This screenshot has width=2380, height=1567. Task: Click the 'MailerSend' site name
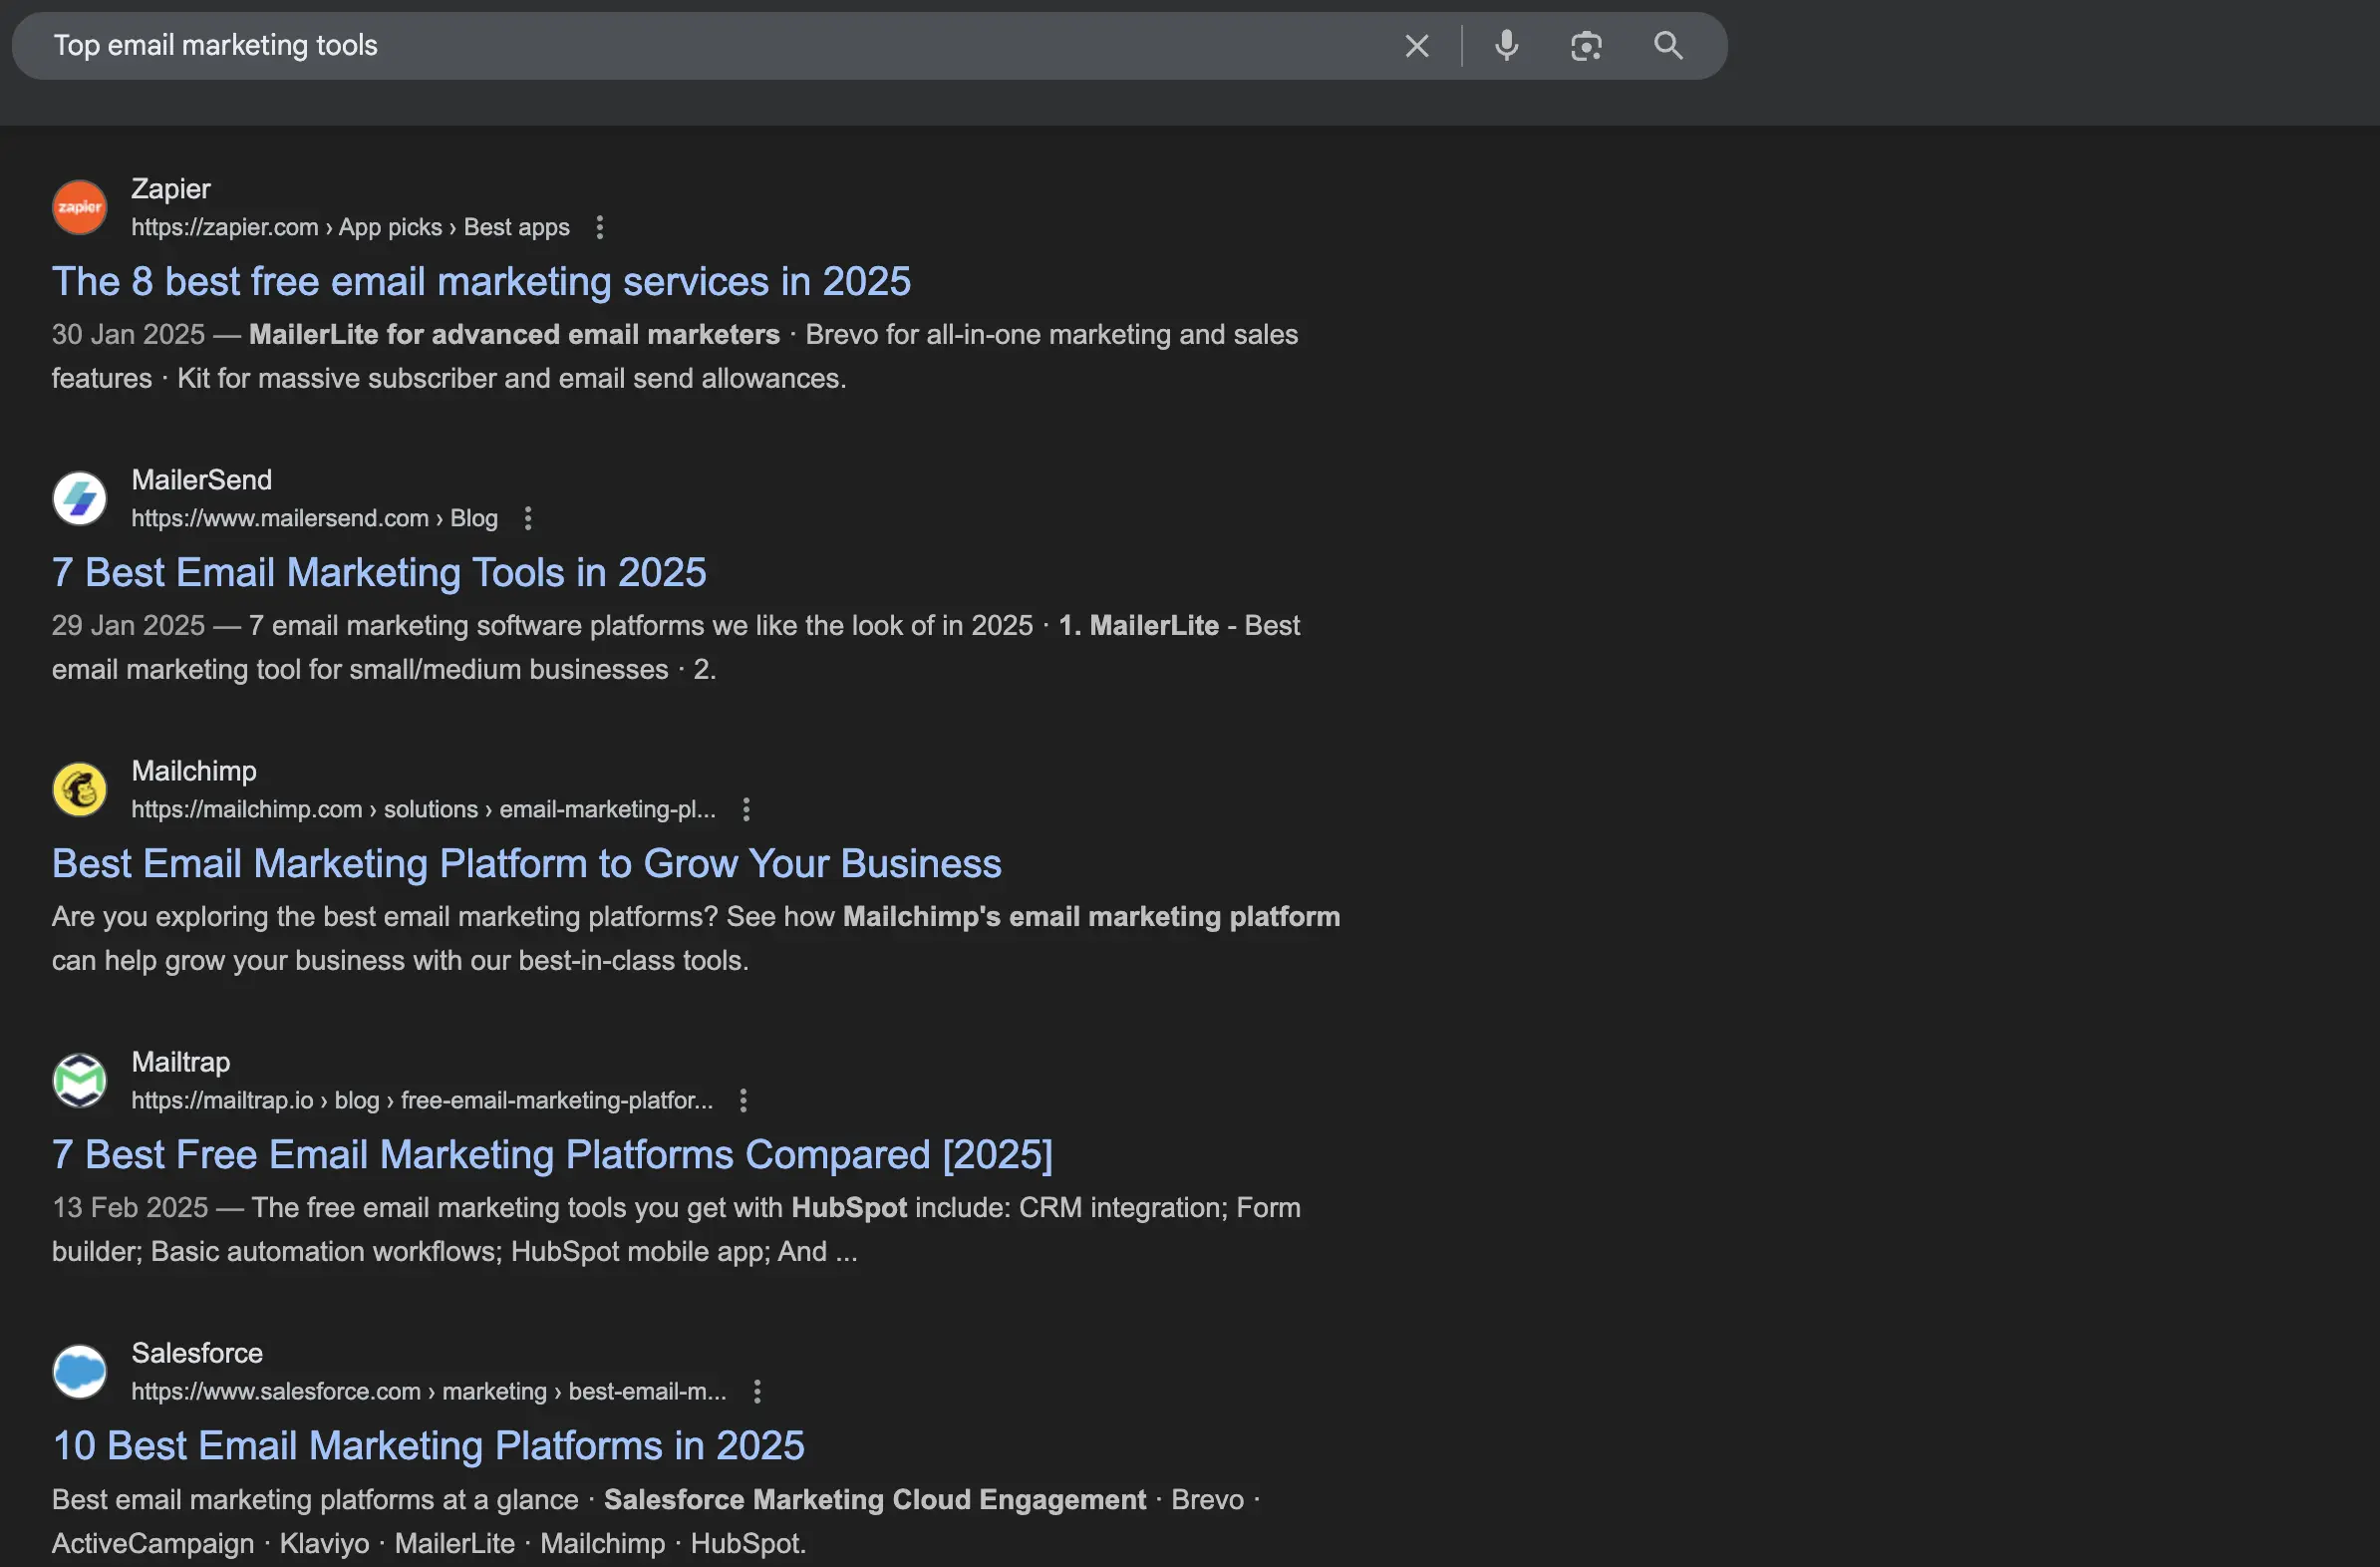coord(201,480)
